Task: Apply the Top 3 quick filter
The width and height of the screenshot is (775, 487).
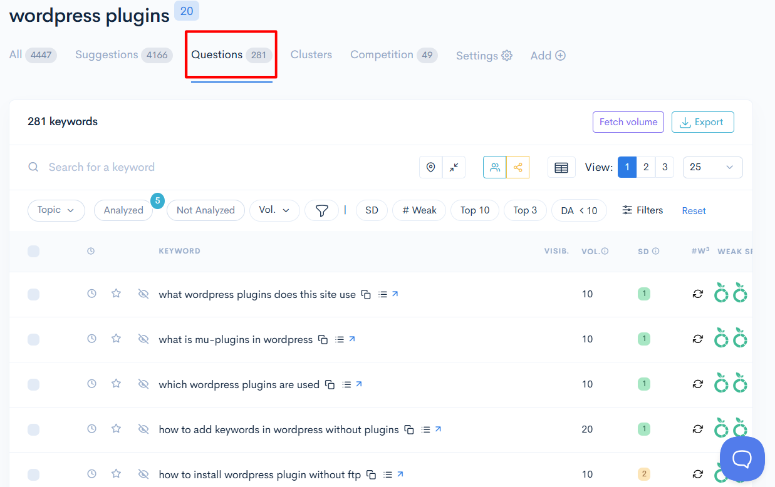Action: coord(525,210)
